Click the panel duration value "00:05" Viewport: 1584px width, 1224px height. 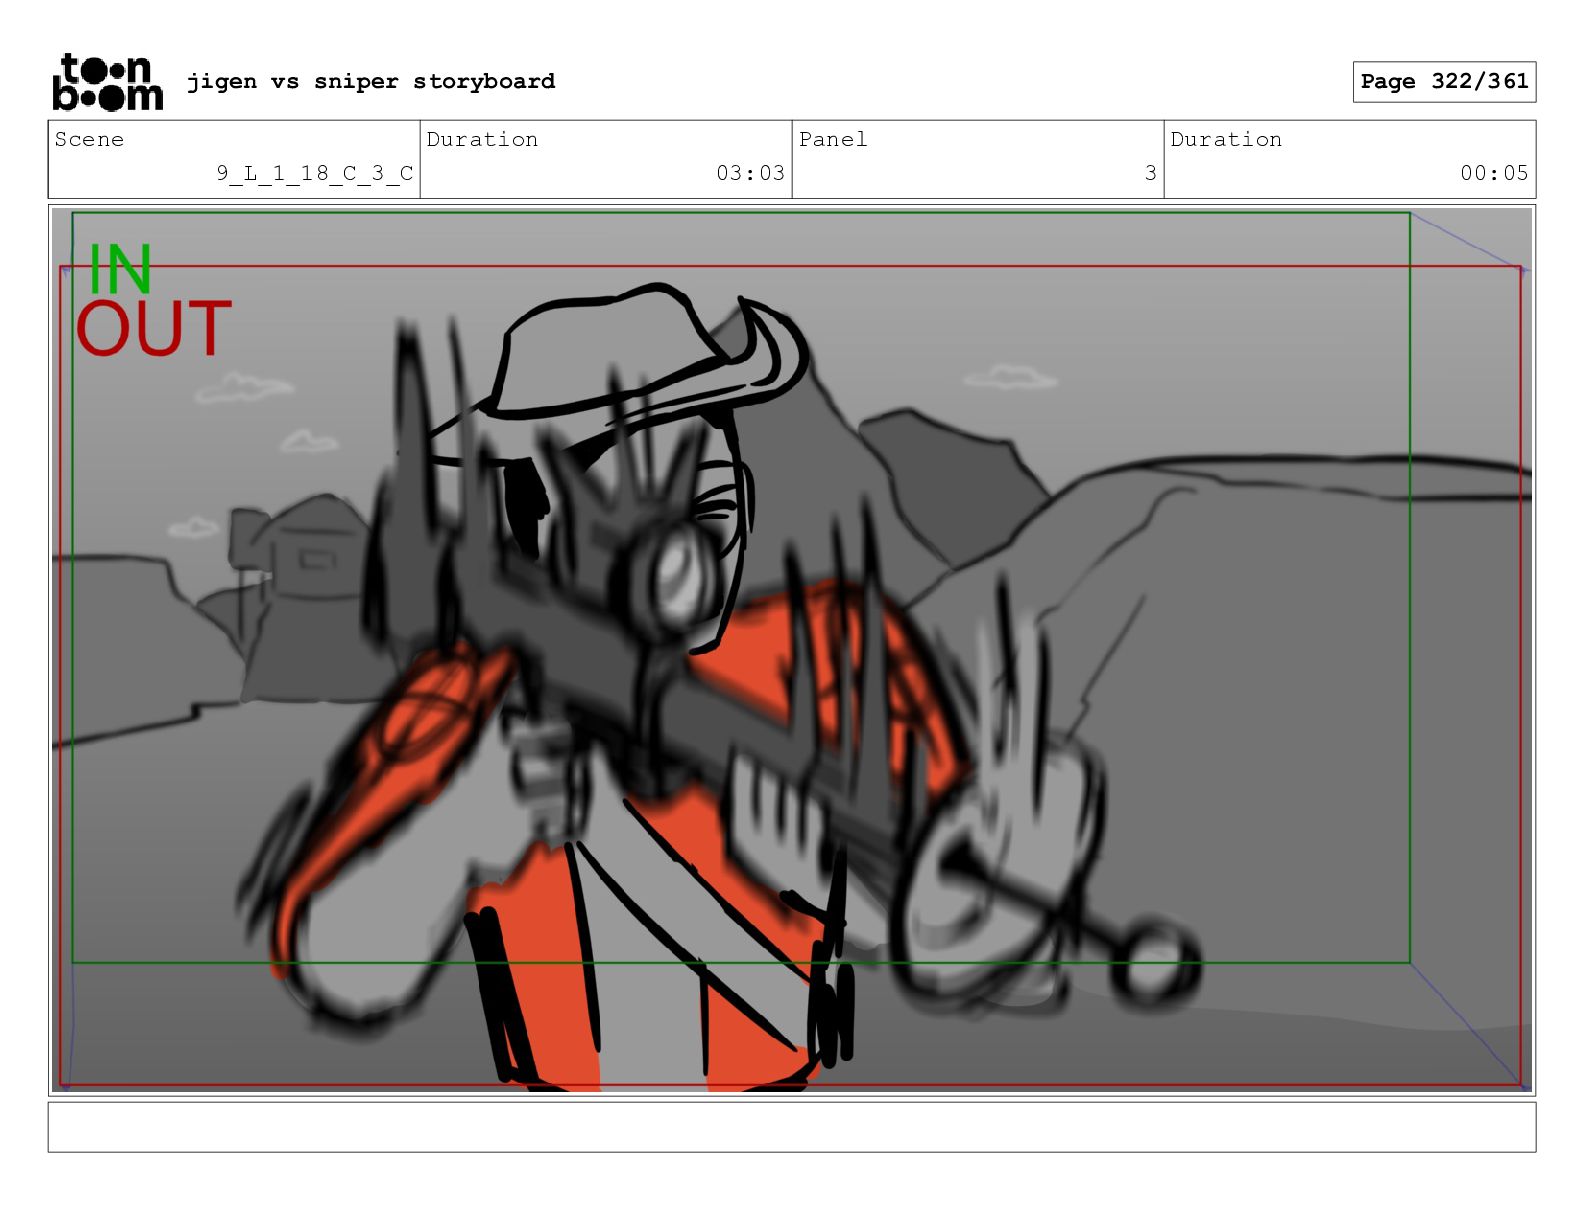1494,173
